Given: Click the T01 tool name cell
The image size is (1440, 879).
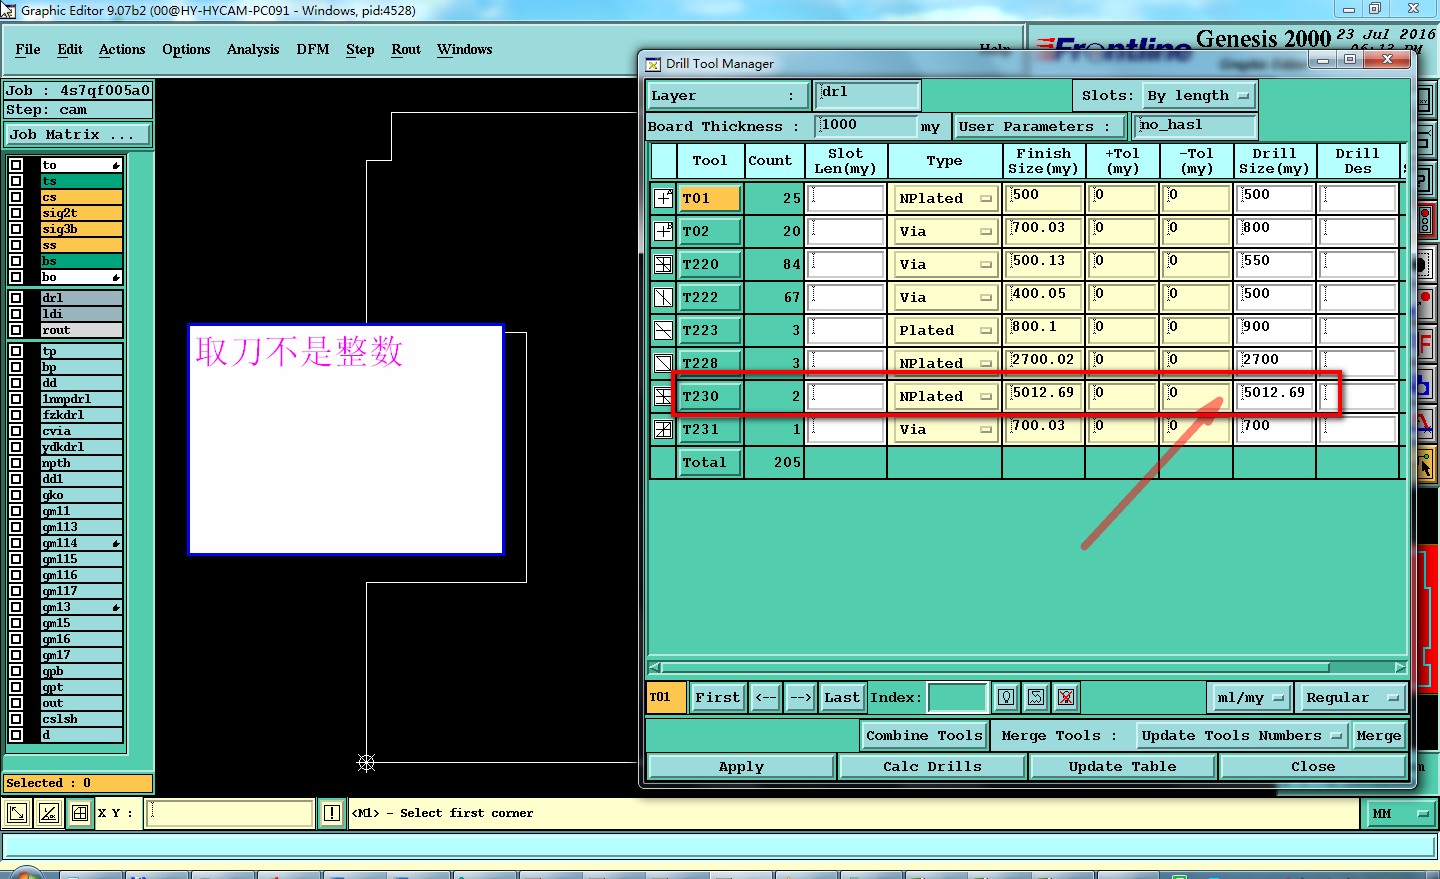Looking at the screenshot, I should [x=710, y=198].
